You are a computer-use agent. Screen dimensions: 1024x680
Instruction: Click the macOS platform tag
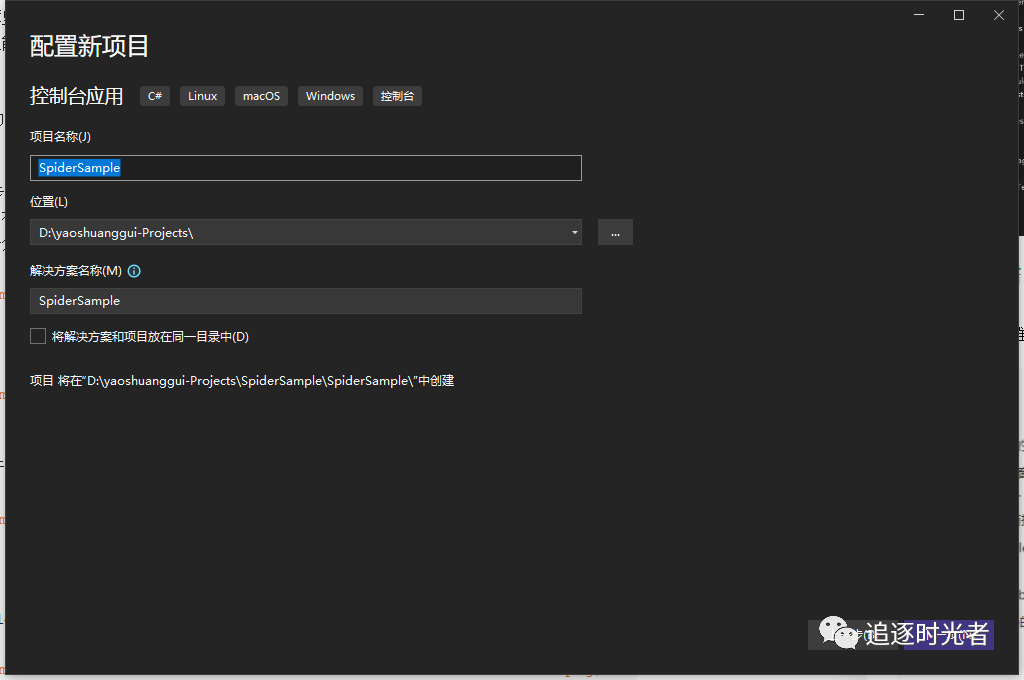(x=261, y=95)
